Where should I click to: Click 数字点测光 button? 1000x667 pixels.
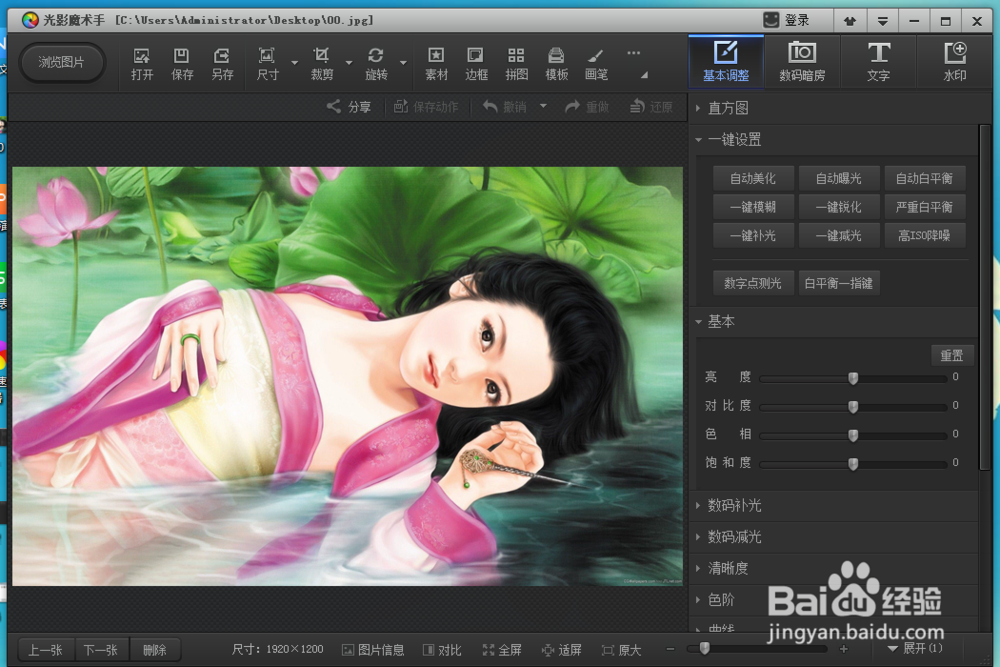tap(753, 283)
